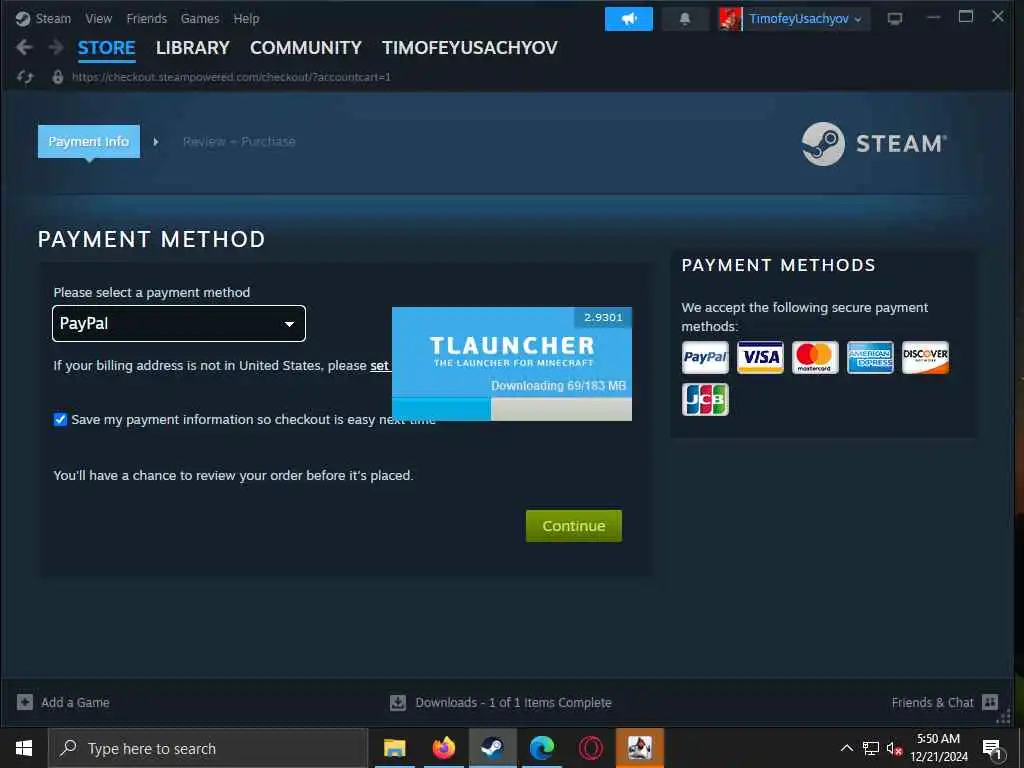Click the network tray icon
Image resolution: width=1024 pixels, height=768 pixels.
tap(871, 748)
